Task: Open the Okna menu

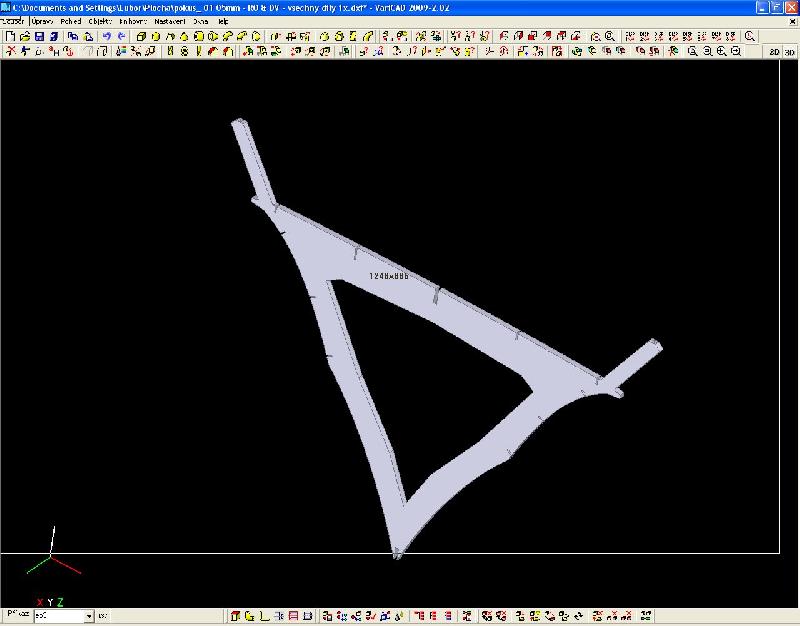Action: point(201,20)
